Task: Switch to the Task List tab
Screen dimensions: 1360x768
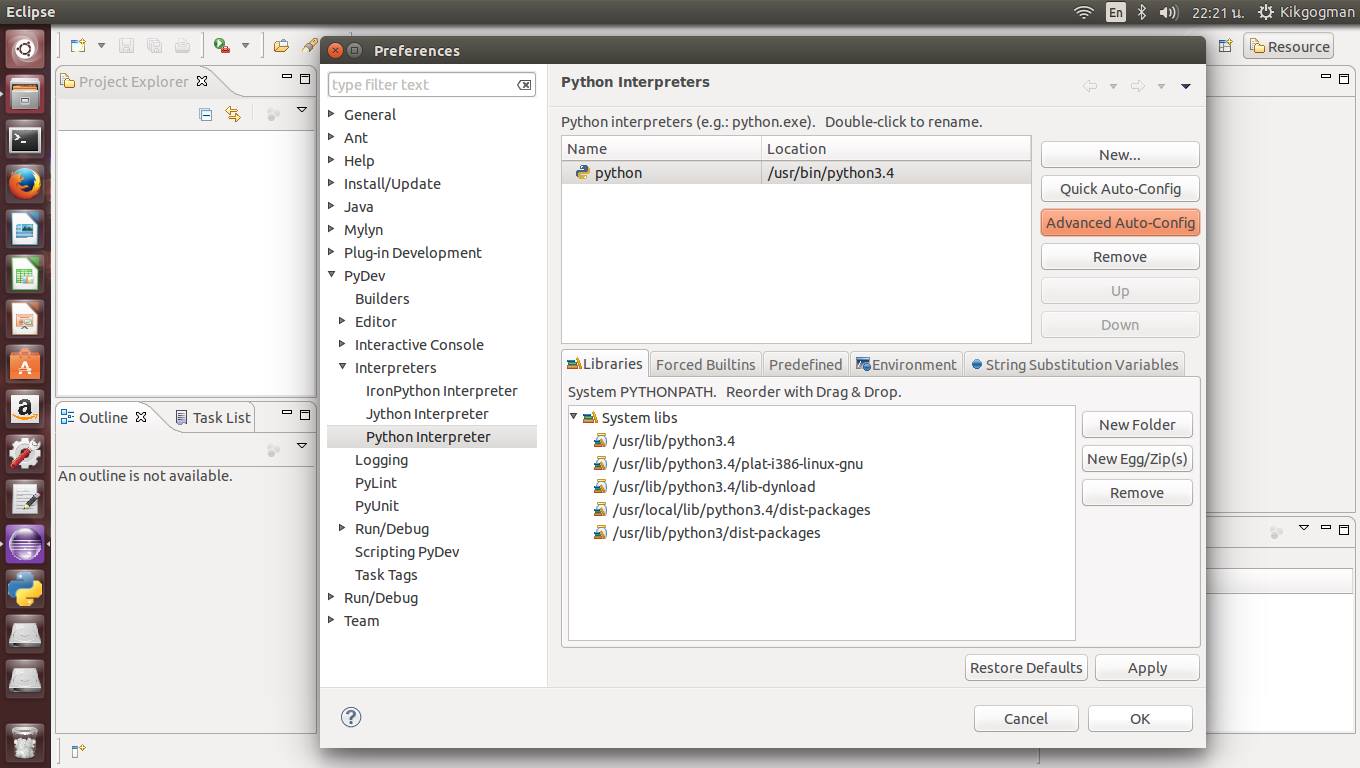Action: point(213,417)
